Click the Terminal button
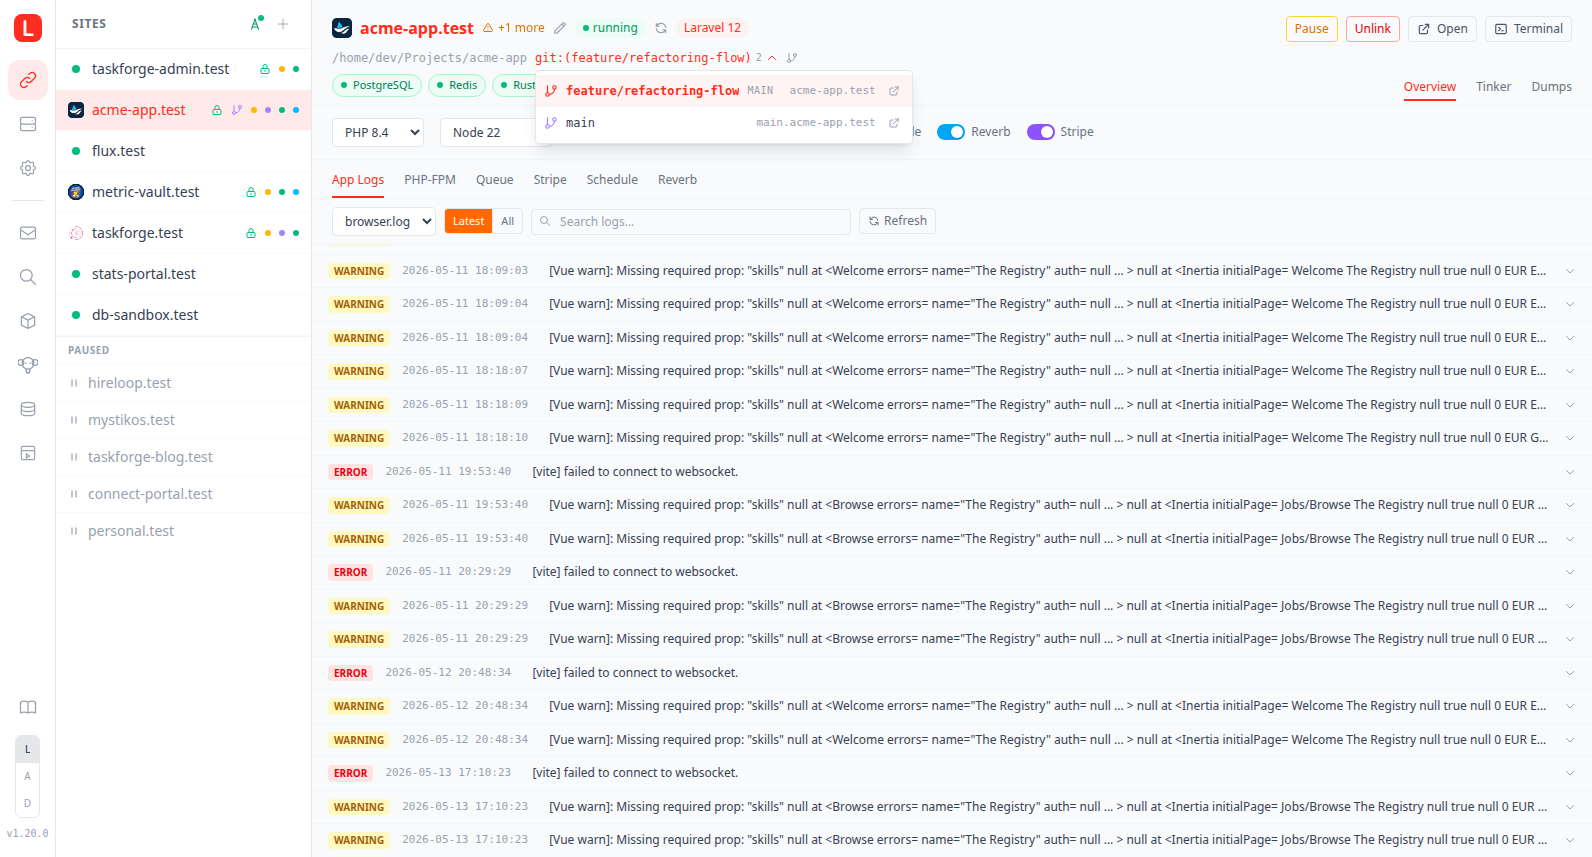Screen dimensions: 1592x857 point(1528,29)
